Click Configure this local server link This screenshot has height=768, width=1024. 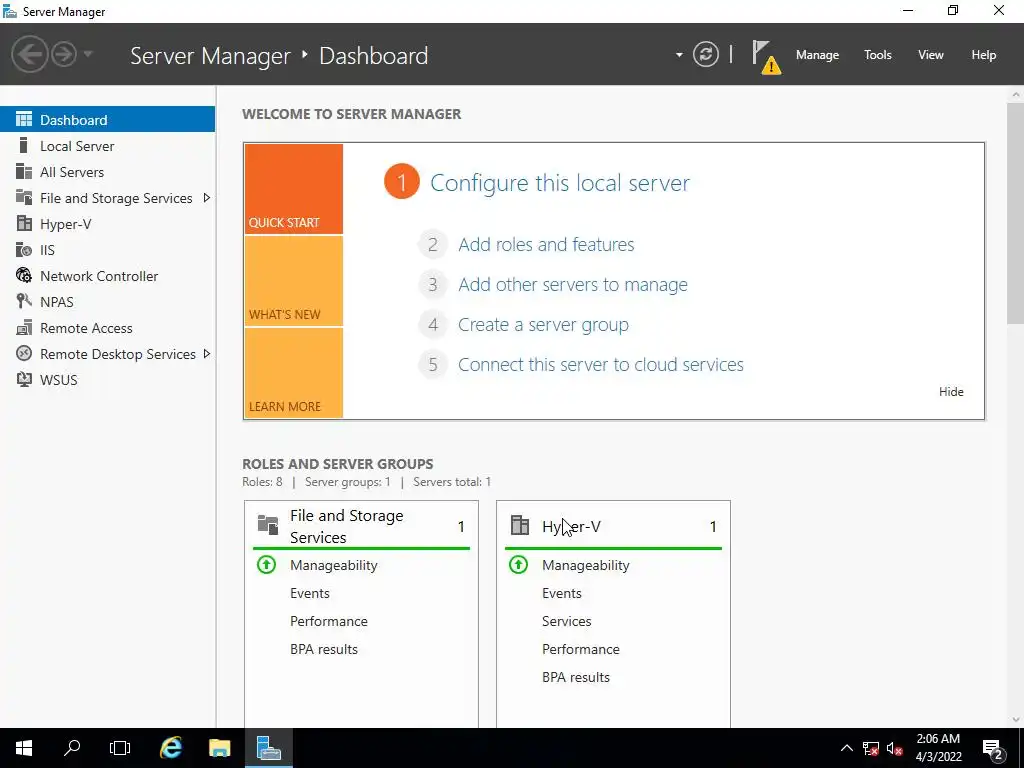point(560,183)
